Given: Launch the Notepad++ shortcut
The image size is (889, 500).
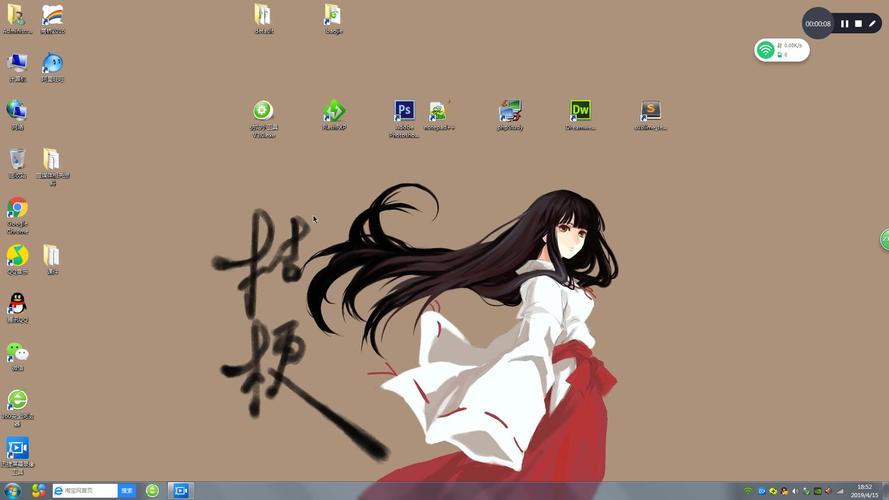Looking at the screenshot, I should [x=439, y=115].
